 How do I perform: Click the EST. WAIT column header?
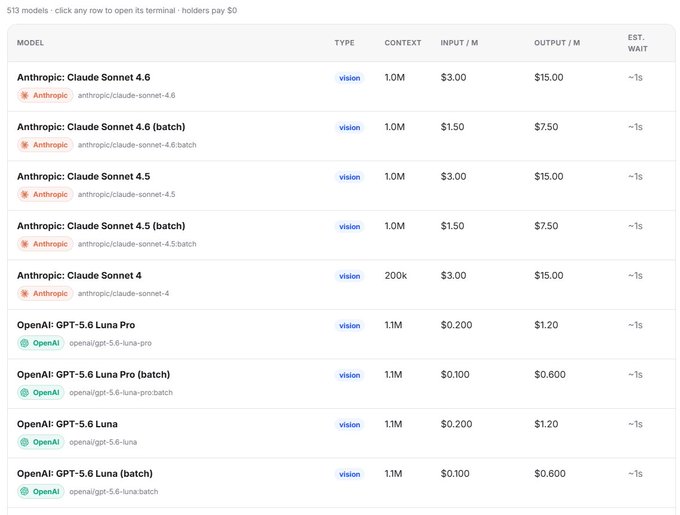(x=638, y=43)
